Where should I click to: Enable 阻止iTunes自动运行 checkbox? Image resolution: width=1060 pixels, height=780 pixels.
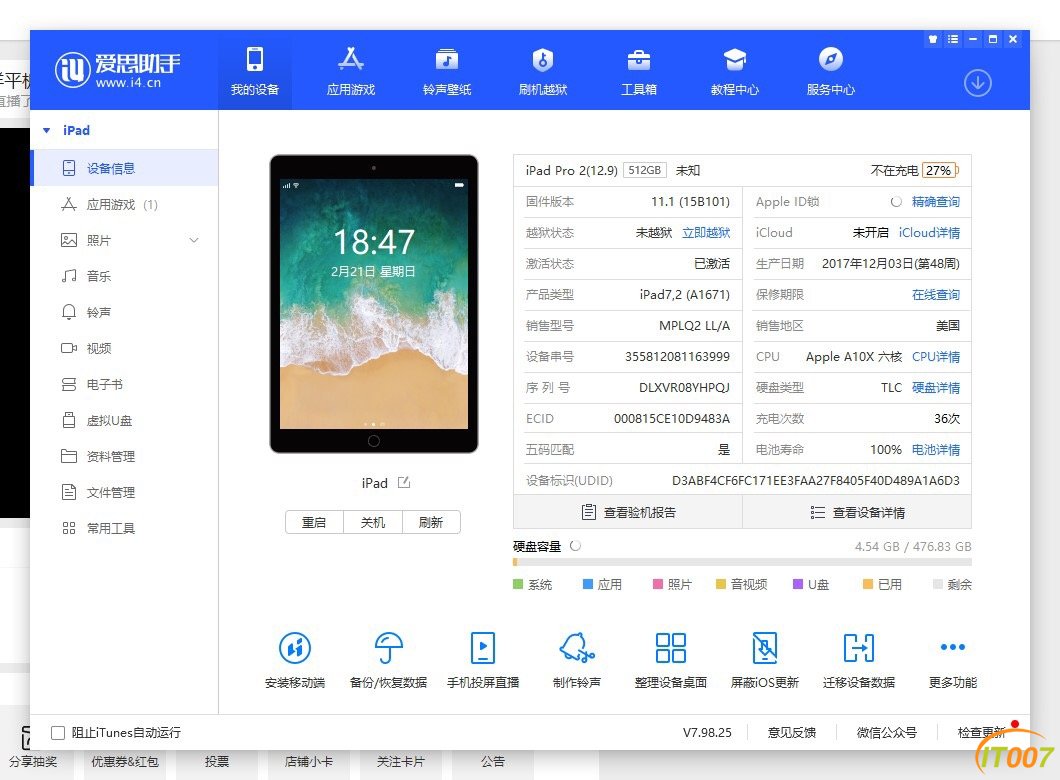[x=58, y=733]
